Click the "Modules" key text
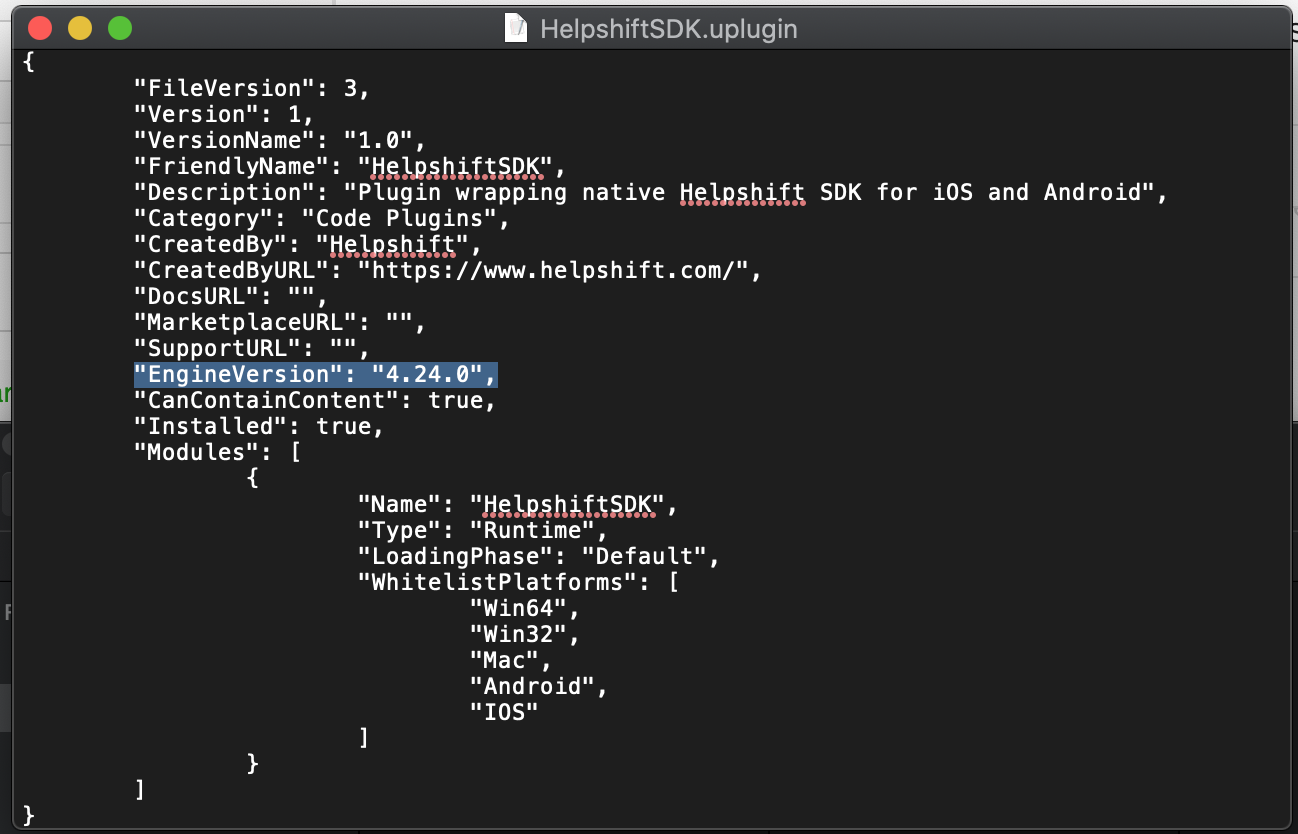The image size is (1298, 834). (196, 452)
